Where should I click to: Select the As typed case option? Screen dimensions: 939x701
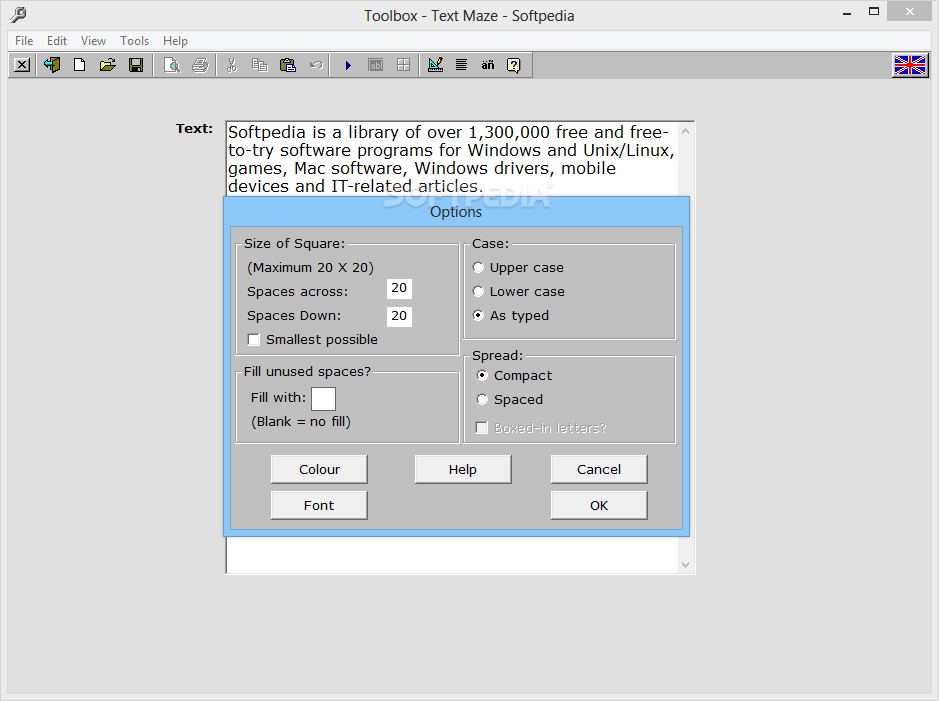(511, 315)
